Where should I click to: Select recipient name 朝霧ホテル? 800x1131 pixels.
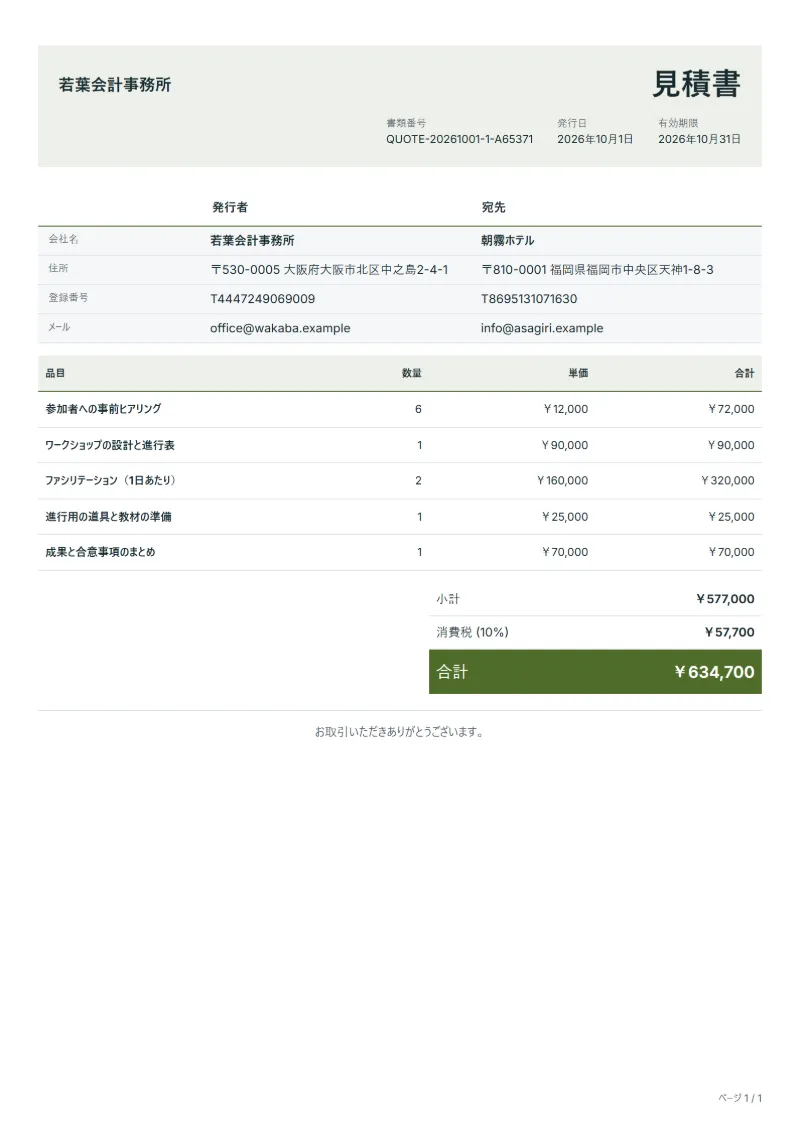click(x=508, y=240)
